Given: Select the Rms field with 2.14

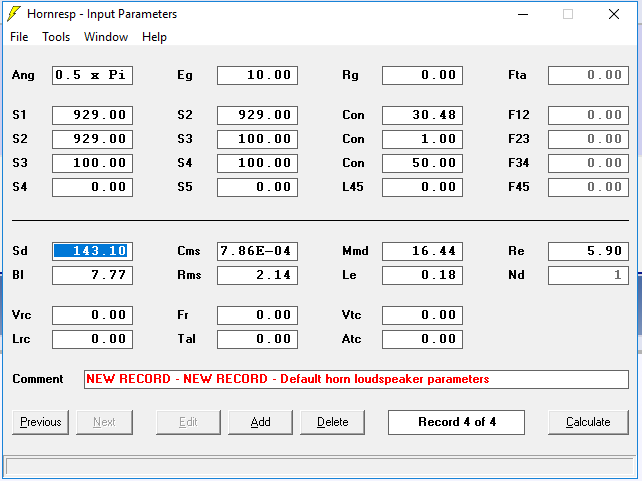Looking at the screenshot, I should (x=258, y=275).
